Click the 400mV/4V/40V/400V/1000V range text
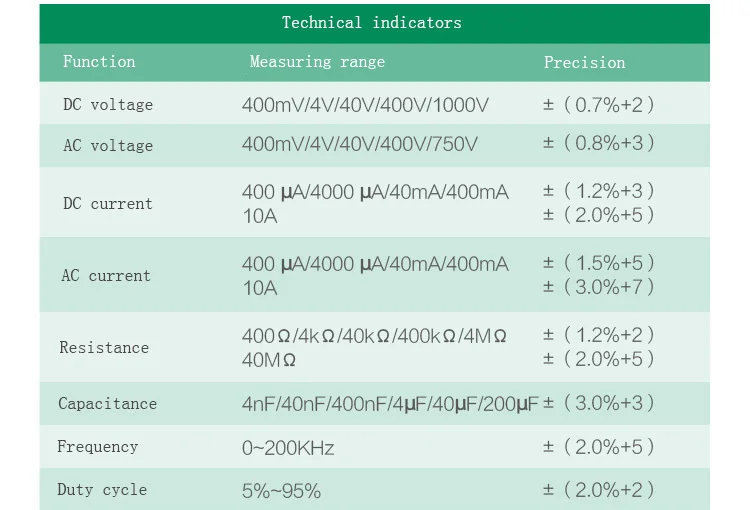 tap(365, 104)
